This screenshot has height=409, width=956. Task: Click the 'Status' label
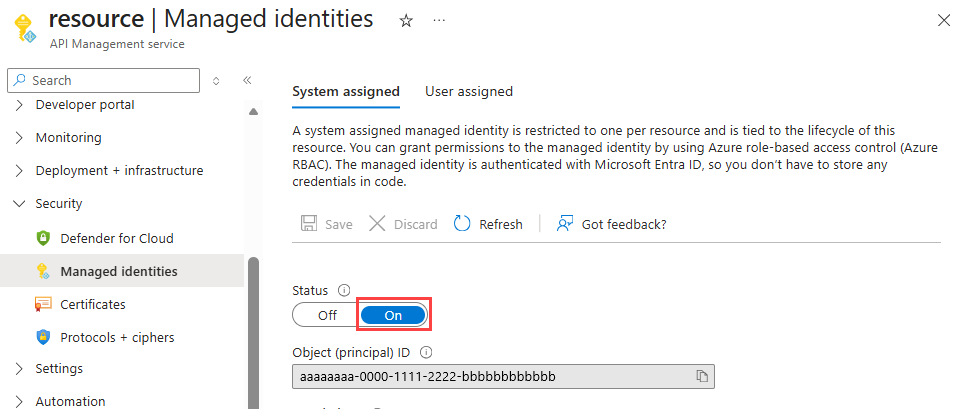310,290
